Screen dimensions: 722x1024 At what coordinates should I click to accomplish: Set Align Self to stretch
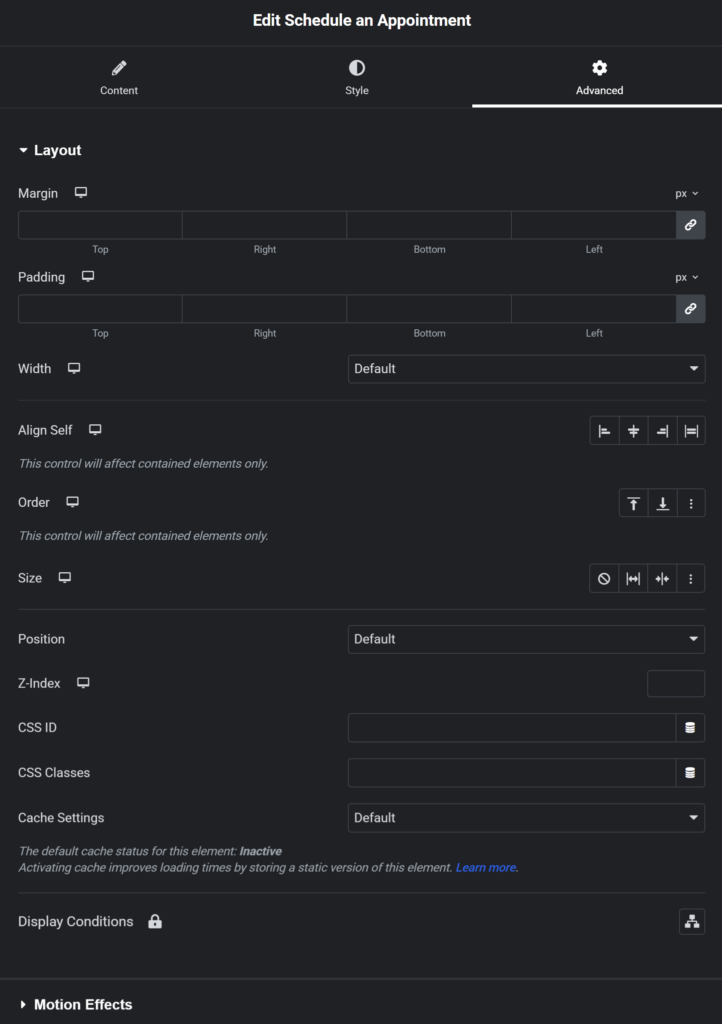[691, 431]
